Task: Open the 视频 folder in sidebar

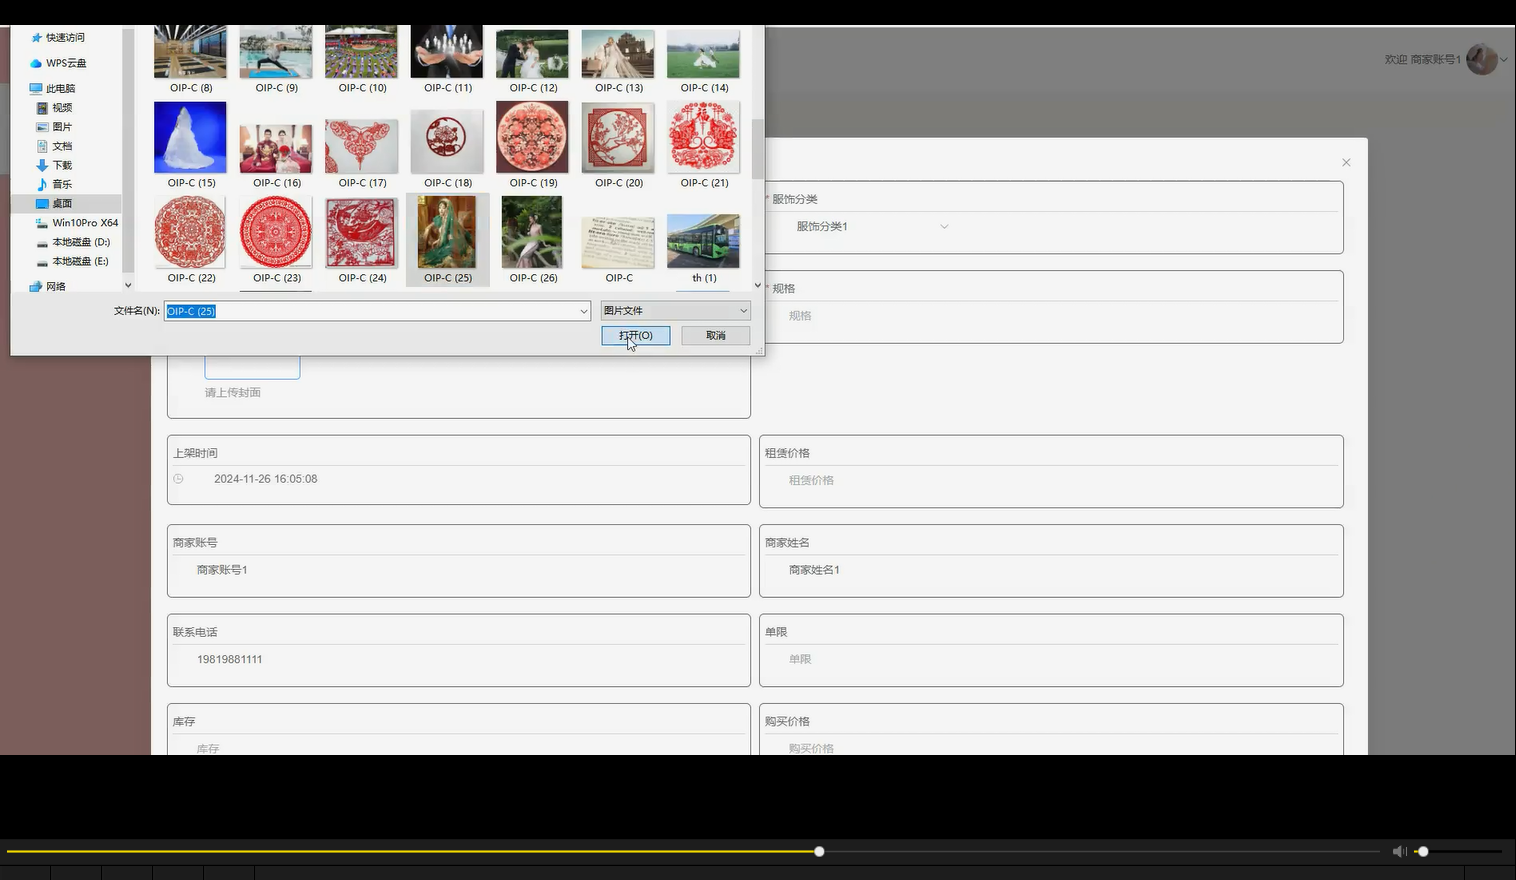Action: pos(54,107)
